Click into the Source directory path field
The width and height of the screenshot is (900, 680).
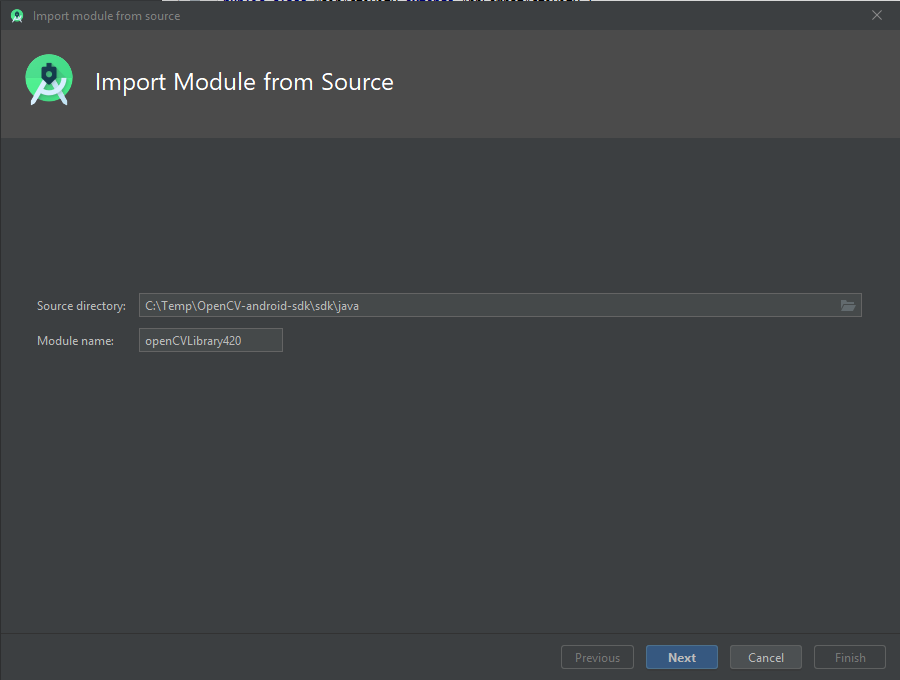[x=450, y=305]
